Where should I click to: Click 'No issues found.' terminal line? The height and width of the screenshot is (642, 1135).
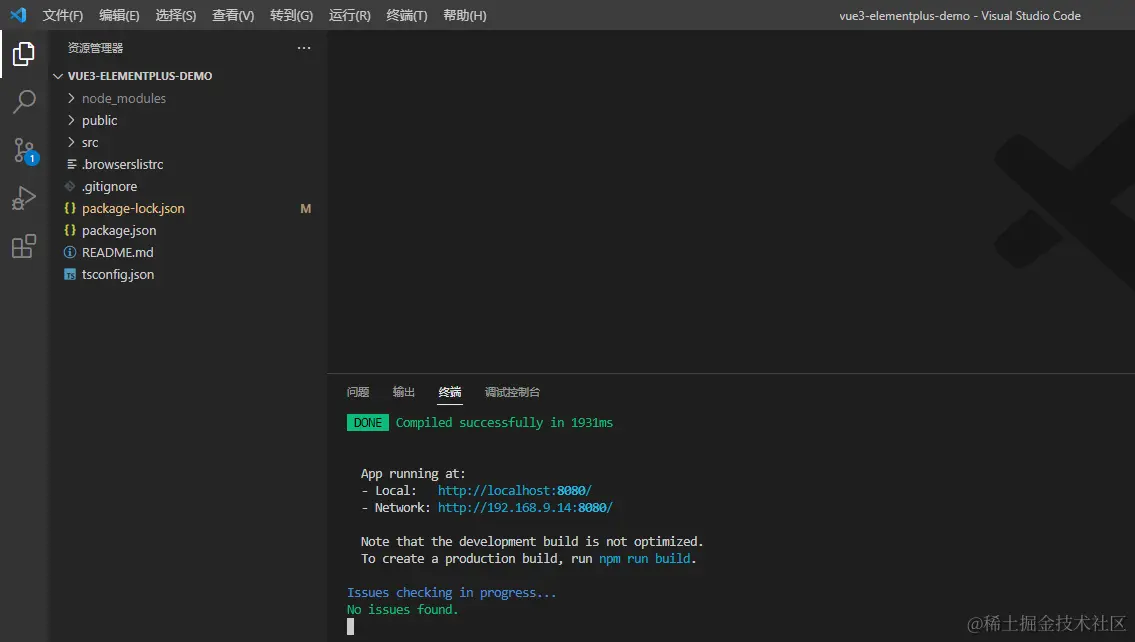402,609
